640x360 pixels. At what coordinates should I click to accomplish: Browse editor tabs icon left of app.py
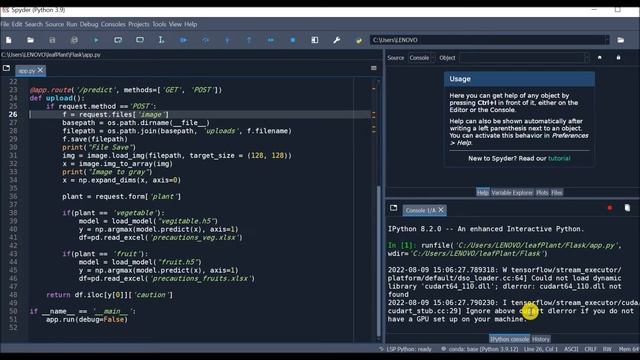pyautogui.click(x=7, y=69)
